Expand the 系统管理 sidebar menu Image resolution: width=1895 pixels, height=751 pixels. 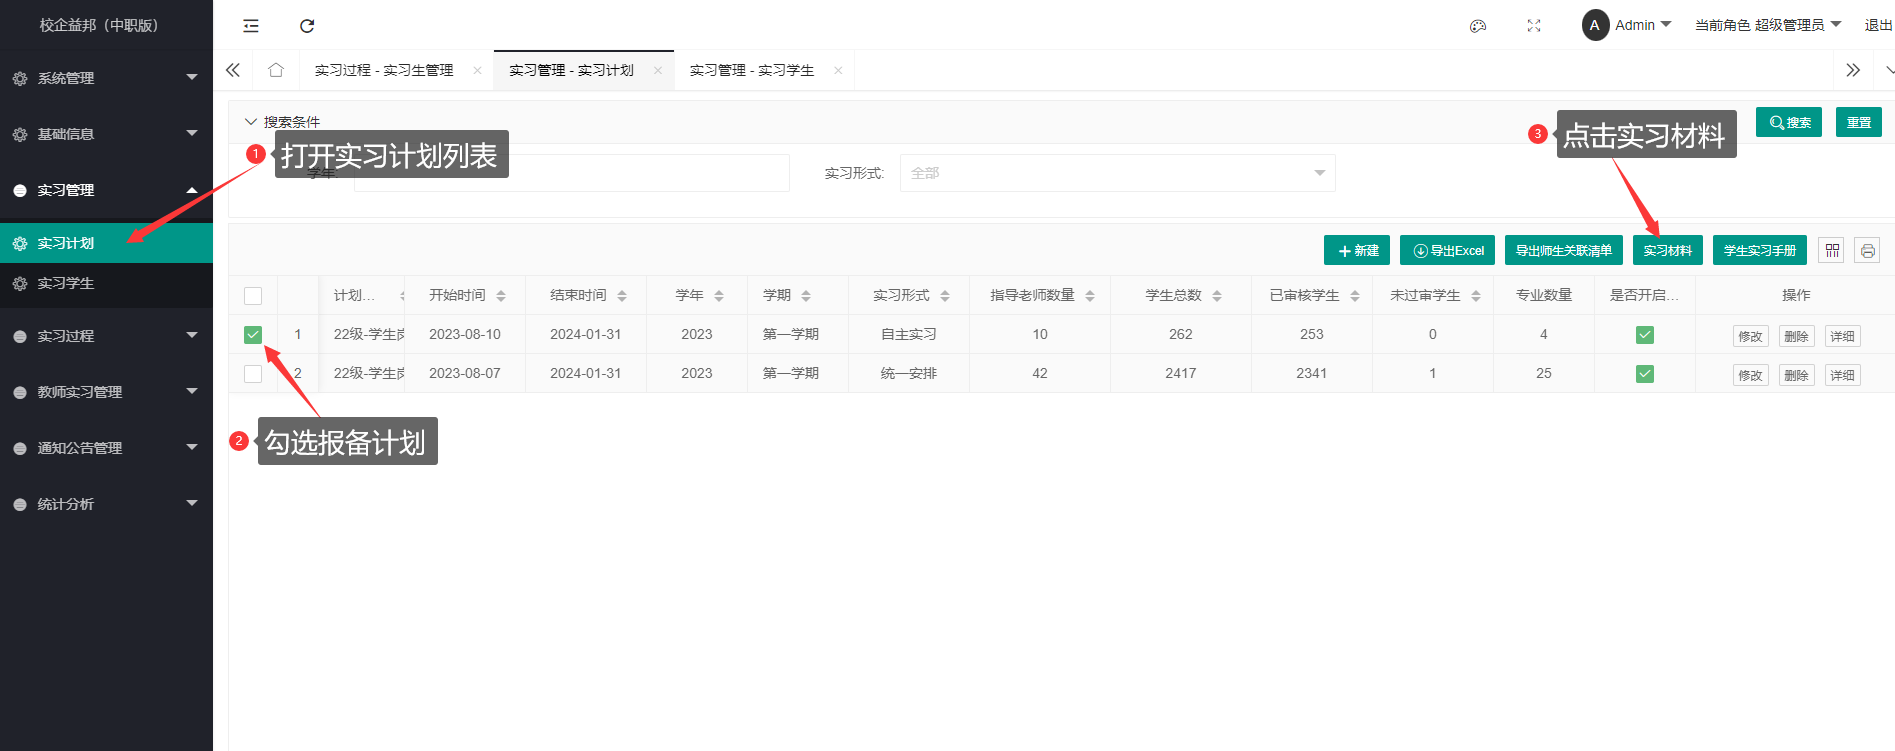[106, 78]
